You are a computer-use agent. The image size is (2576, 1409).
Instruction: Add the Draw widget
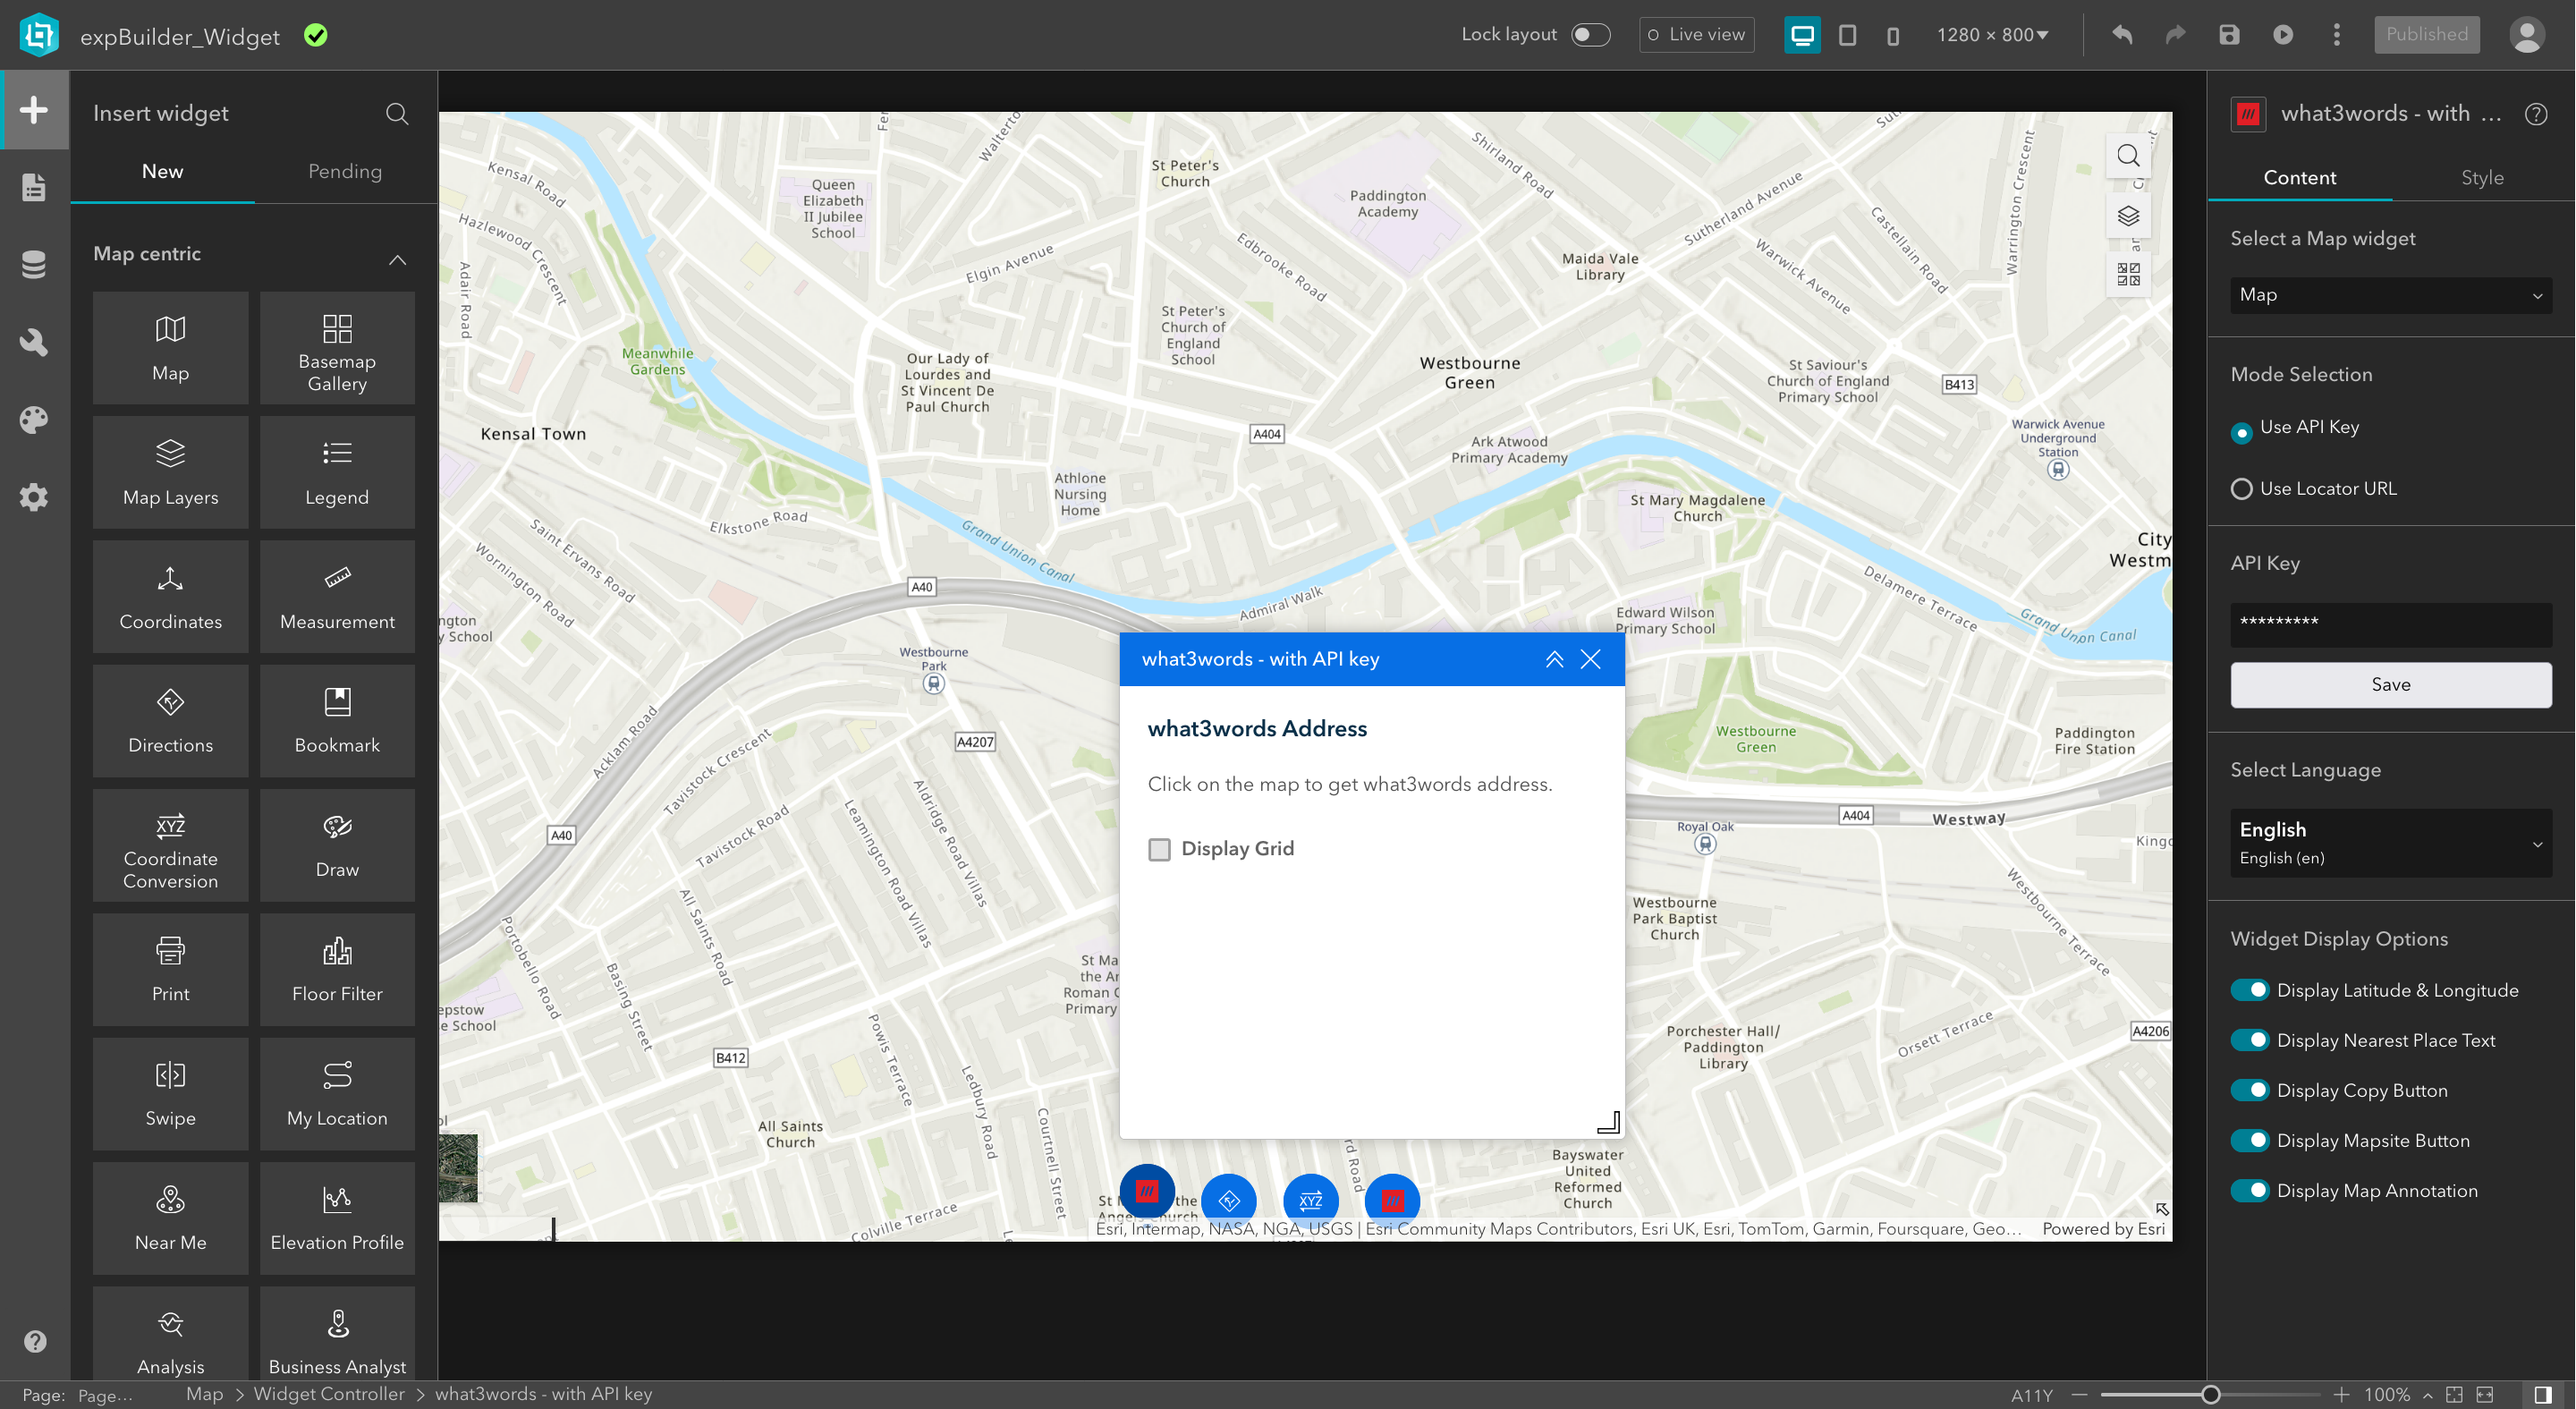[337, 845]
